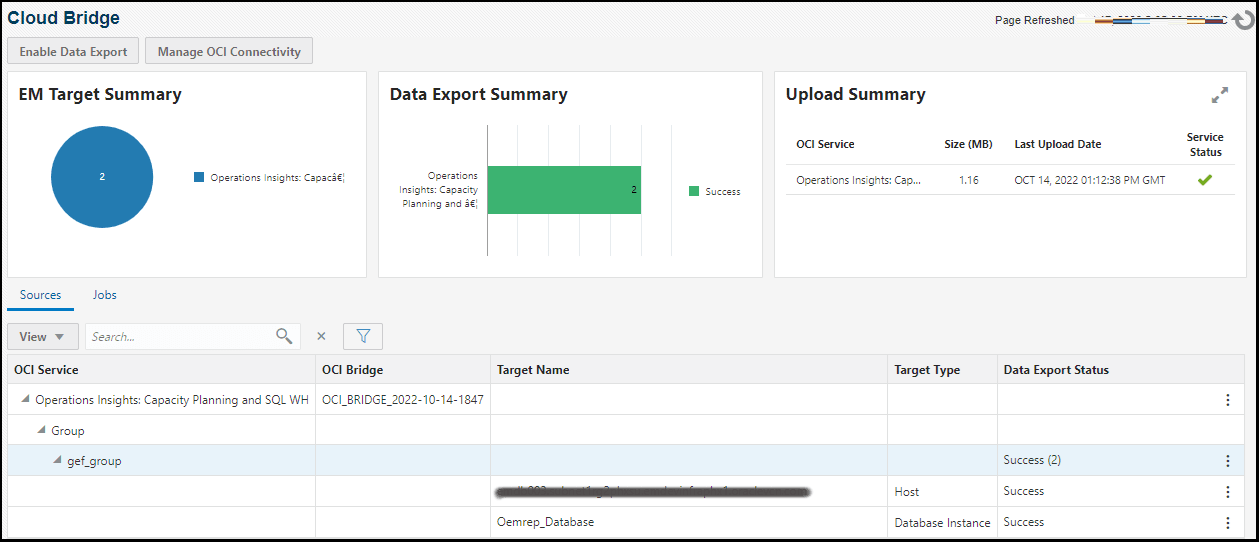Collapse the Operations Insights tree row

click(x=25, y=399)
